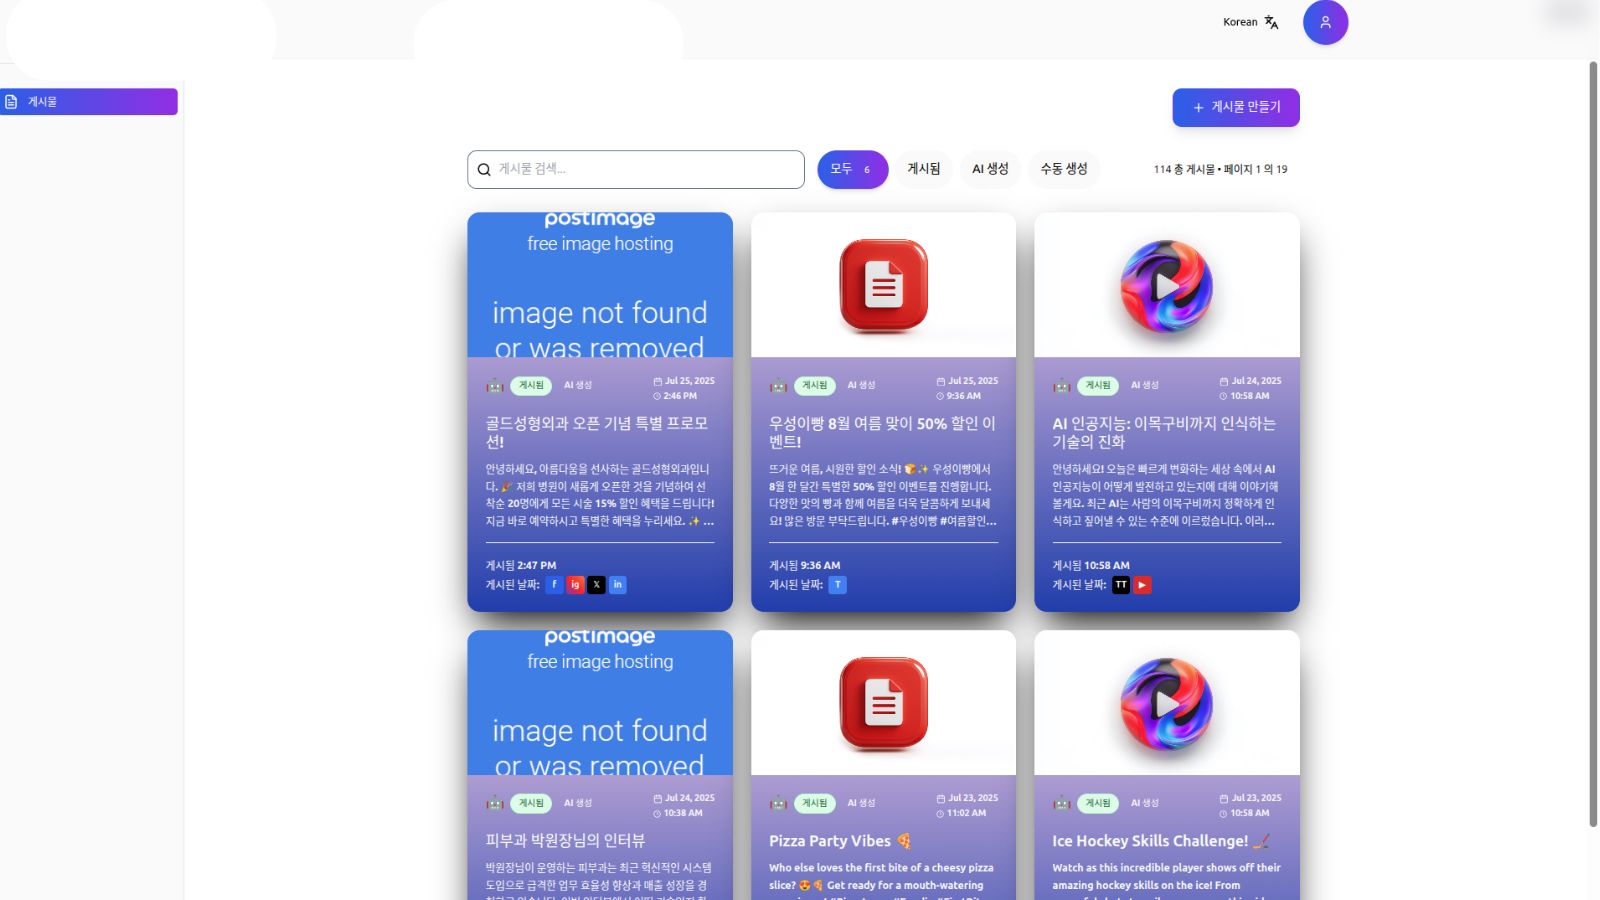The height and width of the screenshot is (900, 1600).
Task: Click clock icon next to 9:36 AM
Action: pyautogui.click(x=941, y=396)
